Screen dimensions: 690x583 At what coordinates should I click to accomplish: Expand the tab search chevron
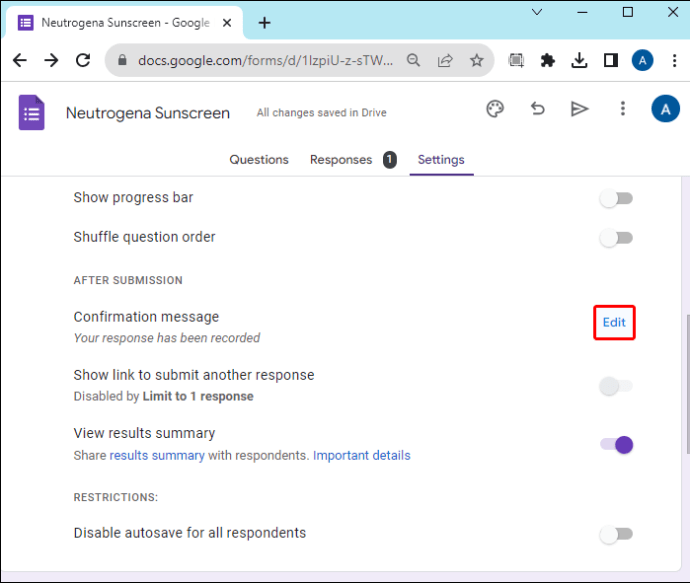point(537,12)
